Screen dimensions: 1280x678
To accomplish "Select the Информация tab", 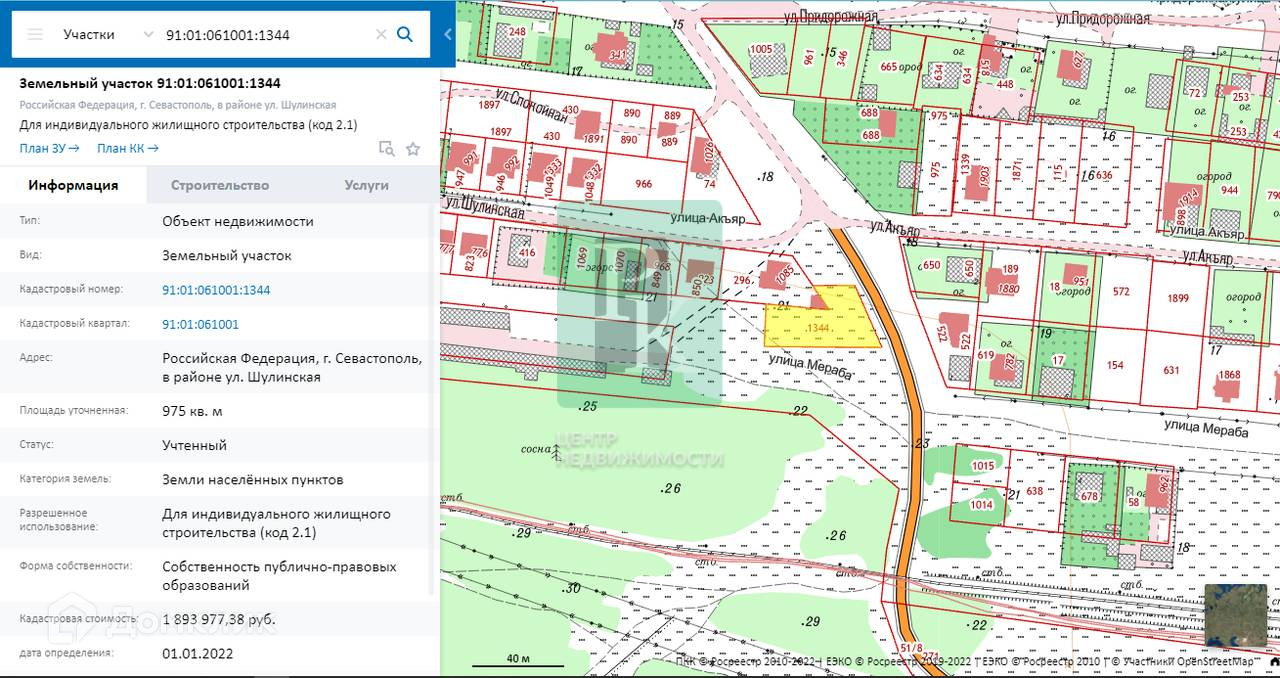I will click(73, 185).
